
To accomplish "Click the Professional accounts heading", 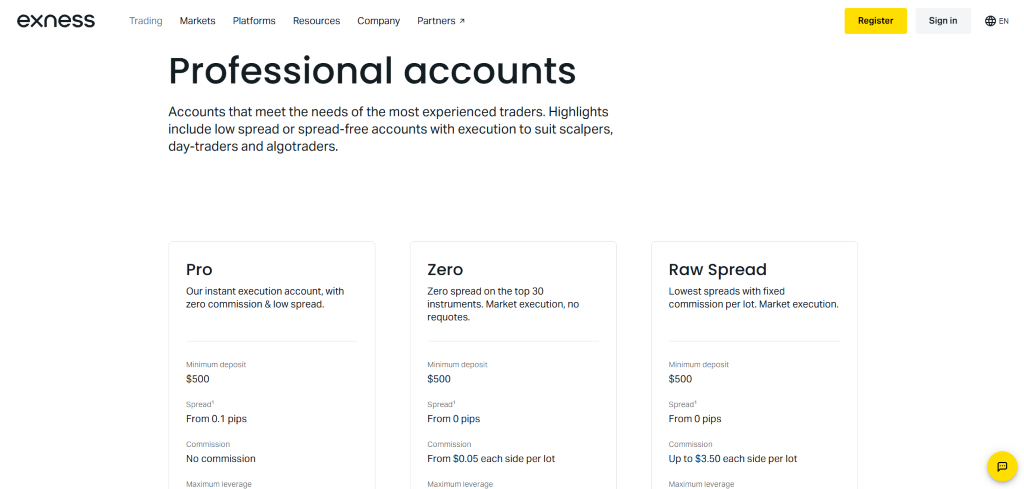I will point(372,71).
